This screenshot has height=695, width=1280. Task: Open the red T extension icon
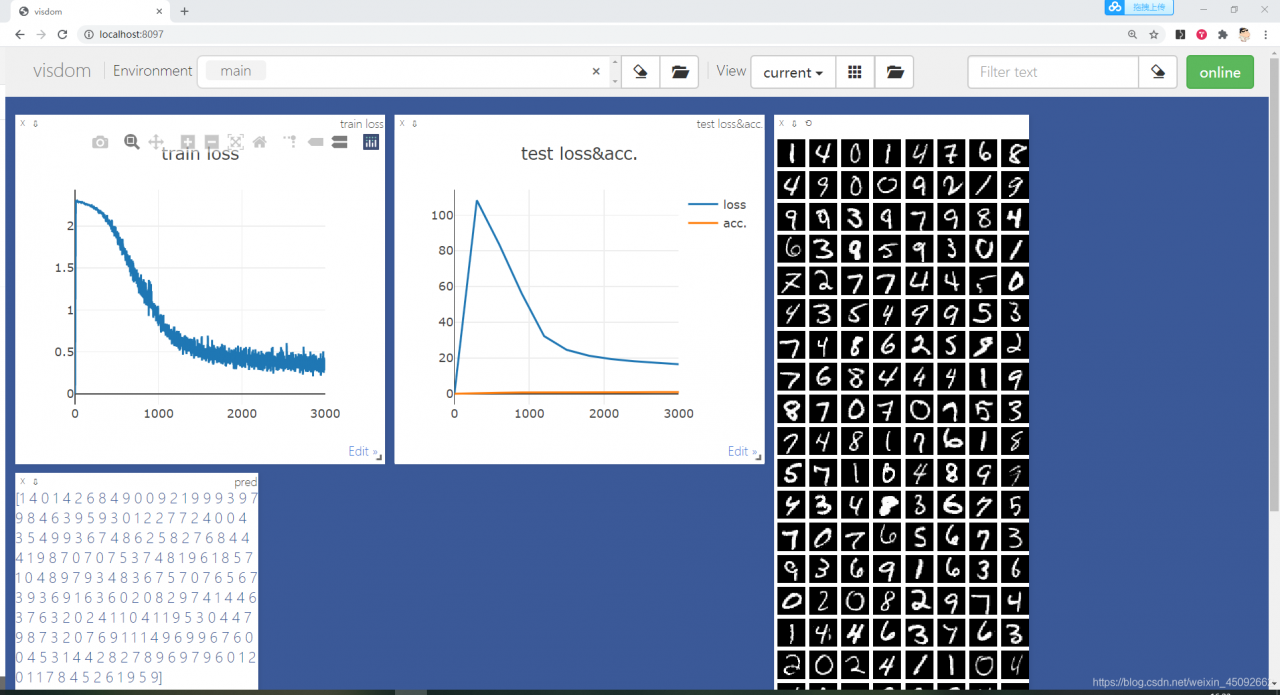[x=1201, y=34]
